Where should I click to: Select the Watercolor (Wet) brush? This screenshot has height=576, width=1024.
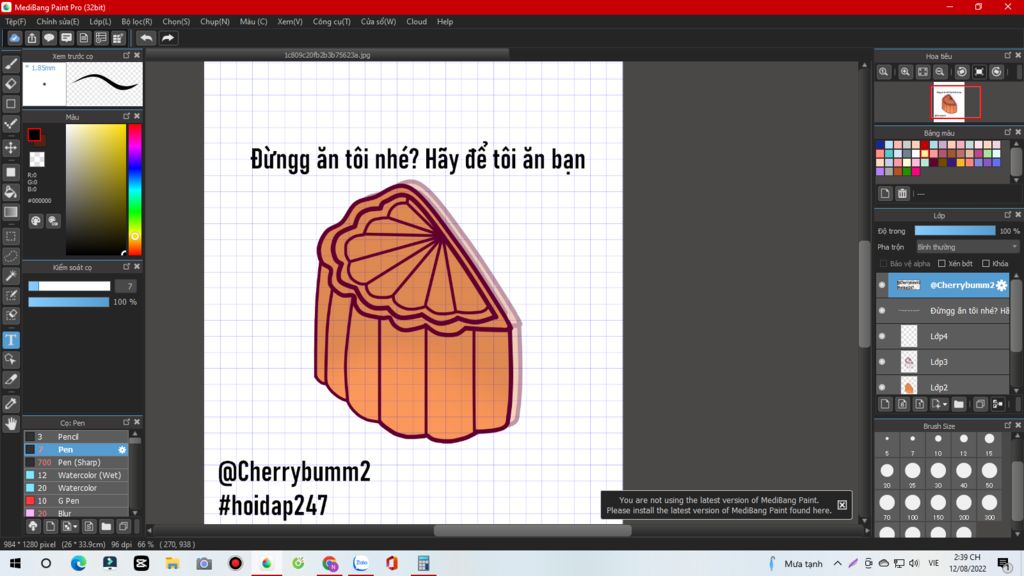pos(89,475)
